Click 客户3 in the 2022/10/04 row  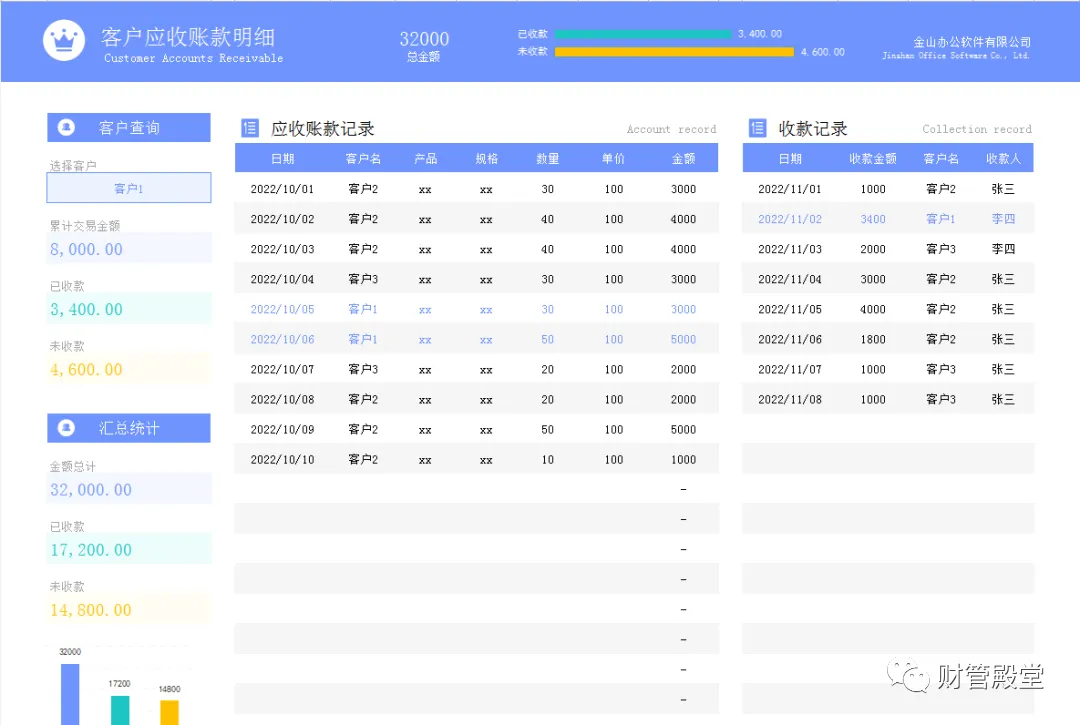coord(363,279)
